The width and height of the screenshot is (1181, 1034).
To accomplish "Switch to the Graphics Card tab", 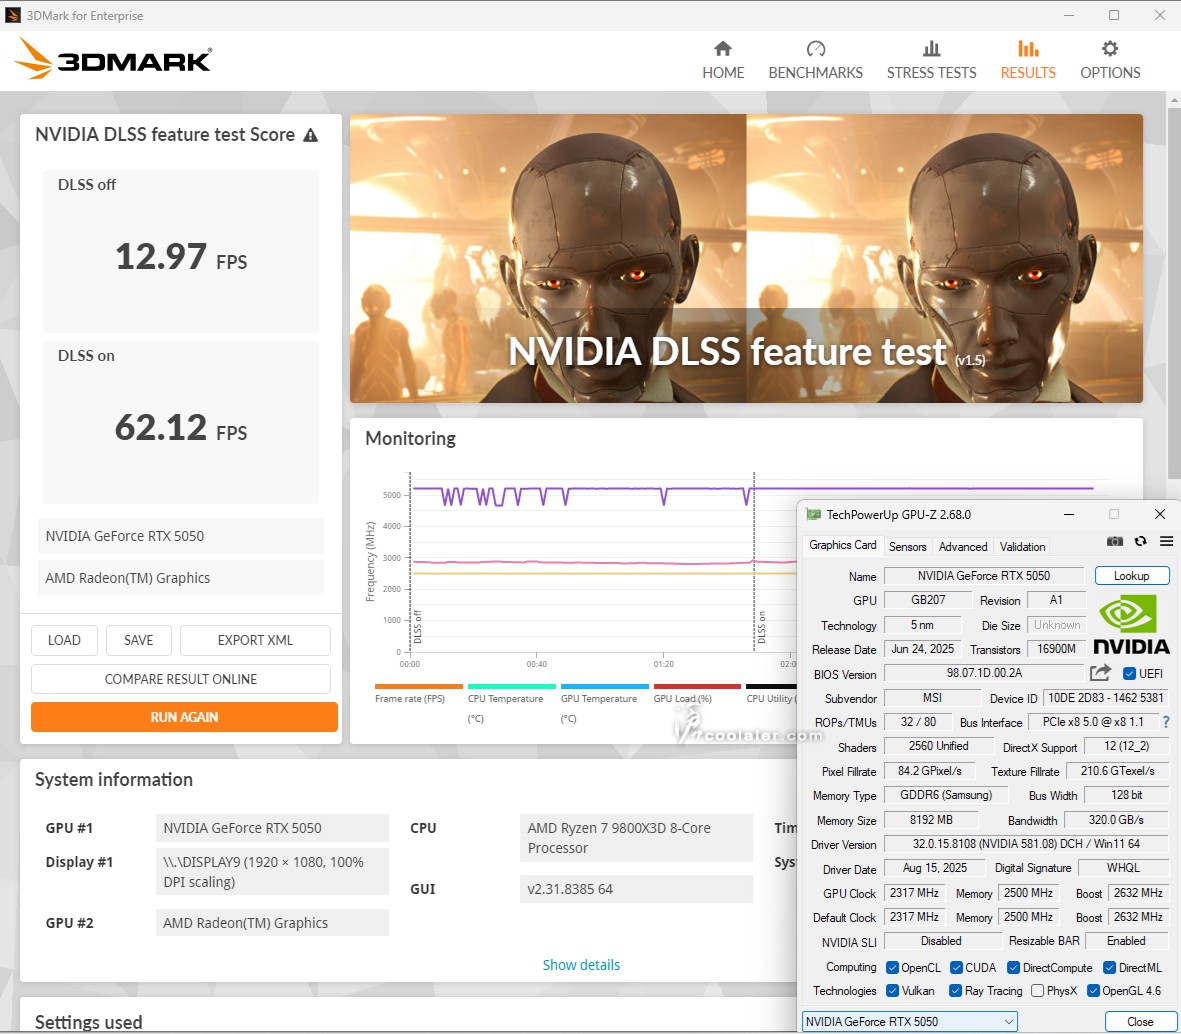I will [x=843, y=545].
